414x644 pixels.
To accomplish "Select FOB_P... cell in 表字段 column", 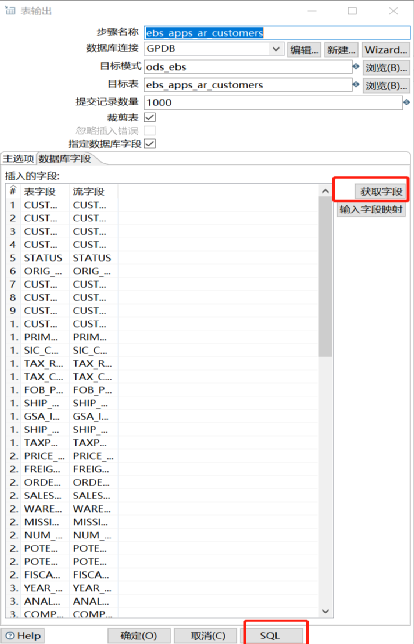I will 44,390.
